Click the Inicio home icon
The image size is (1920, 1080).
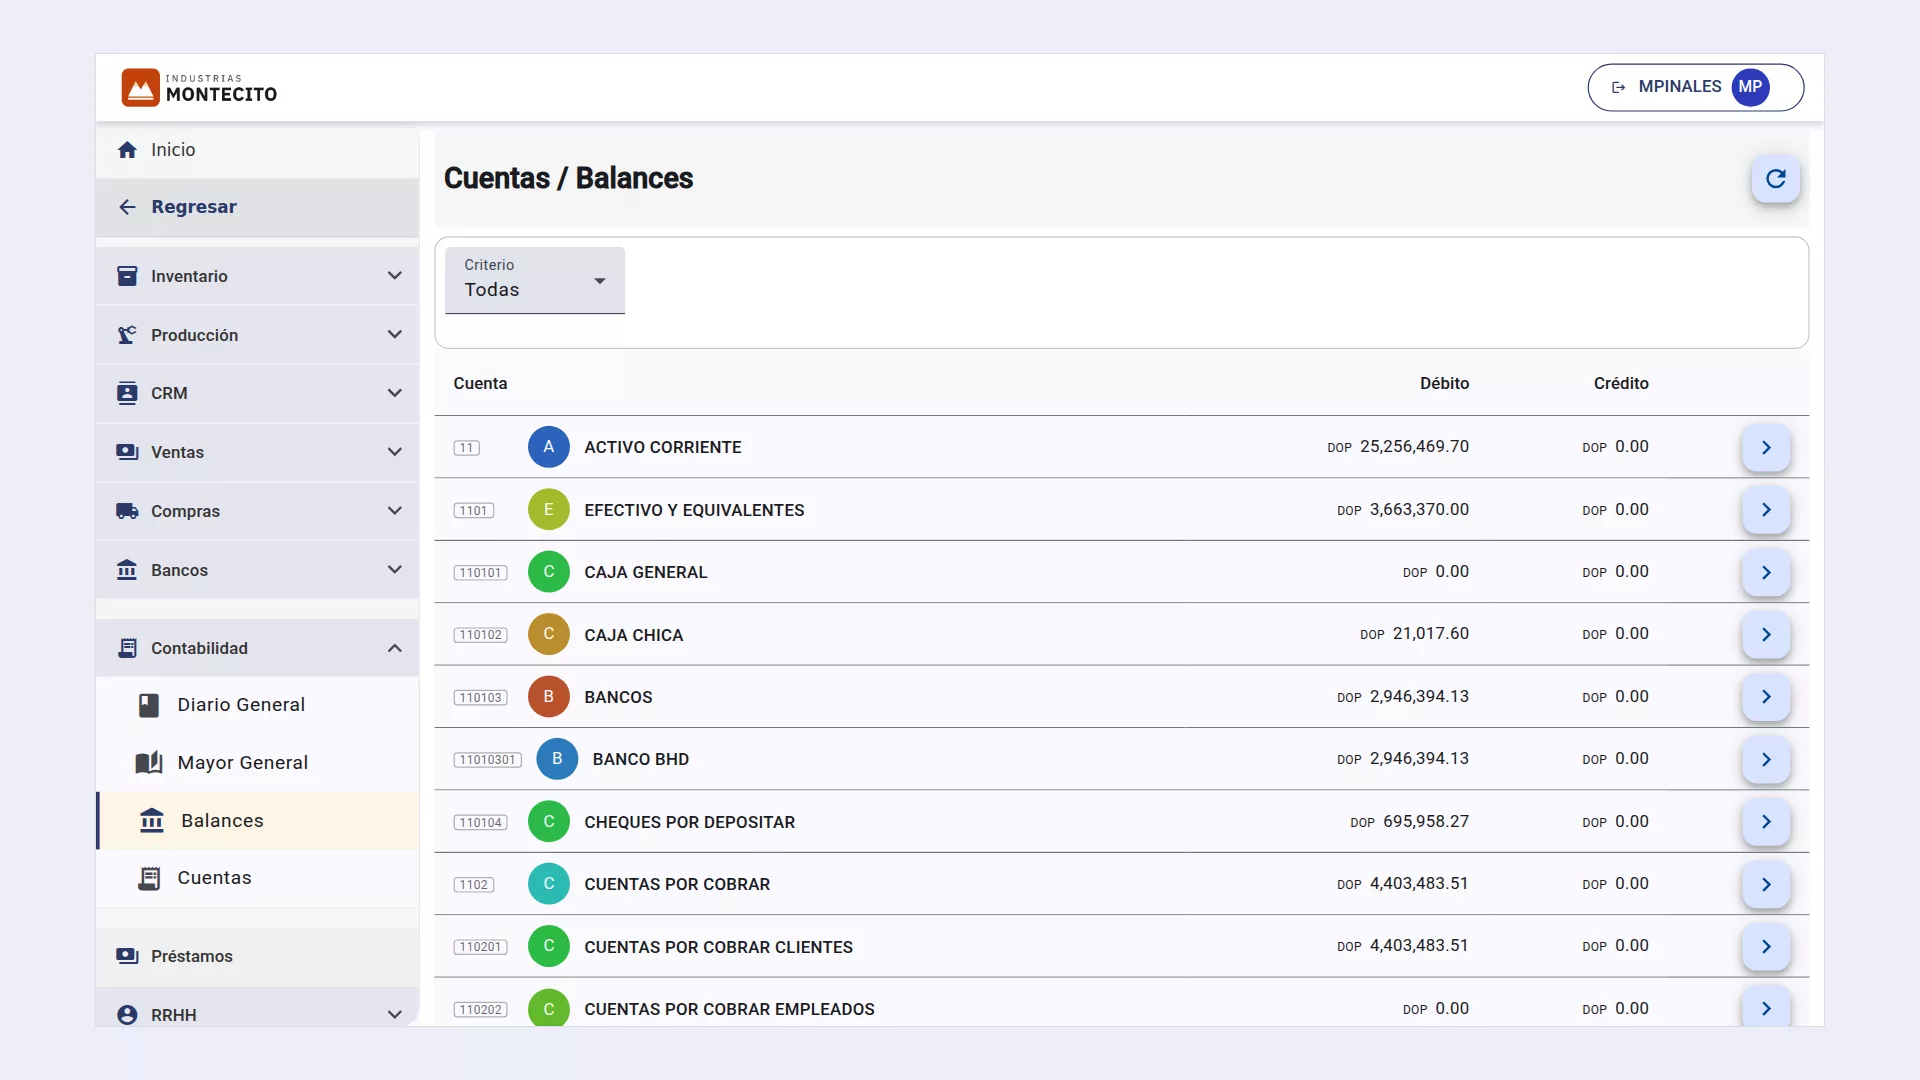[x=127, y=150]
